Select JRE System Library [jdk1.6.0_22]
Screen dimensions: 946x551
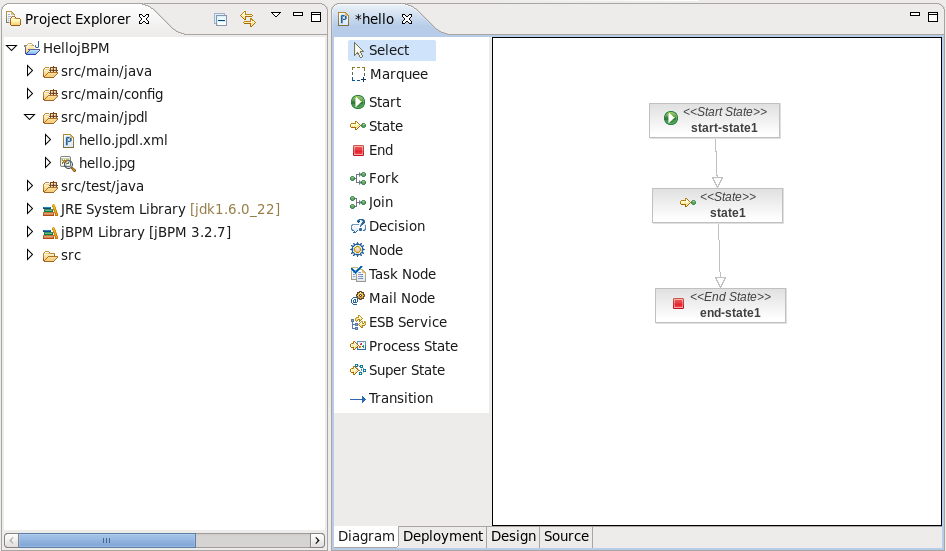tap(170, 209)
